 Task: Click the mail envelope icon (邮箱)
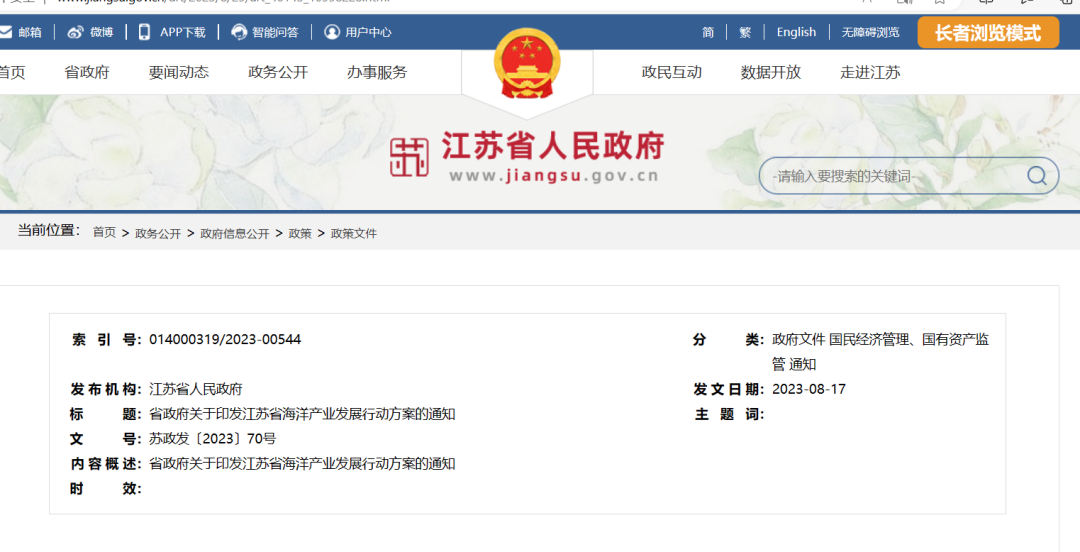click(6, 32)
